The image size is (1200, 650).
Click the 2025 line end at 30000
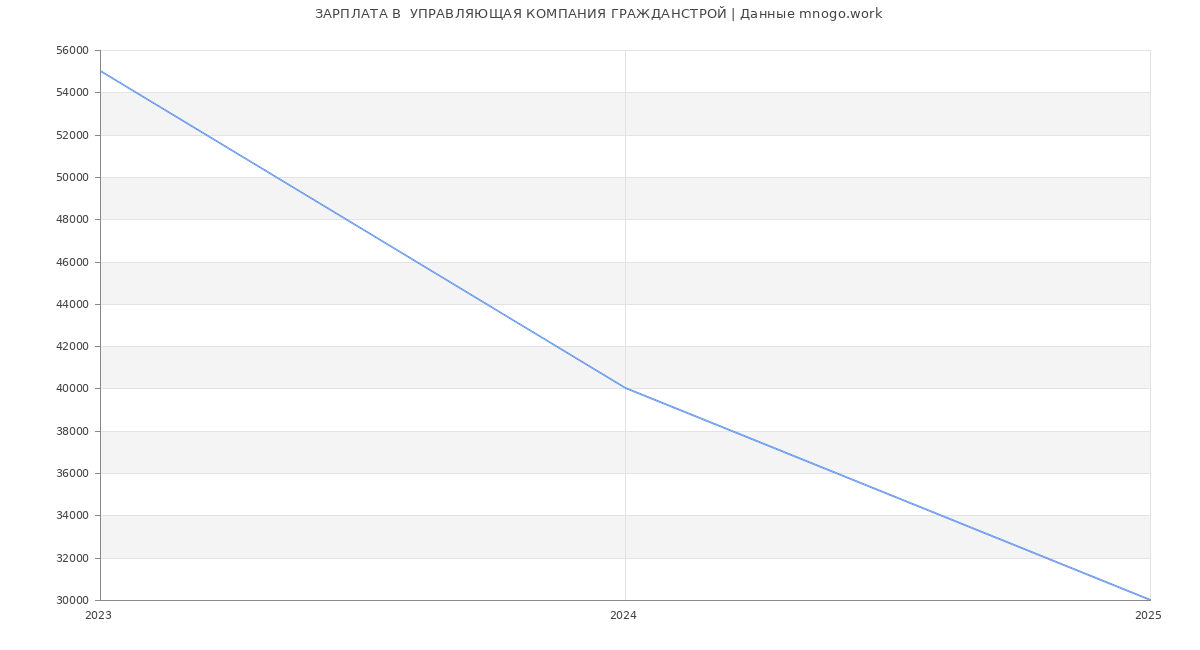tap(1149, 599)
